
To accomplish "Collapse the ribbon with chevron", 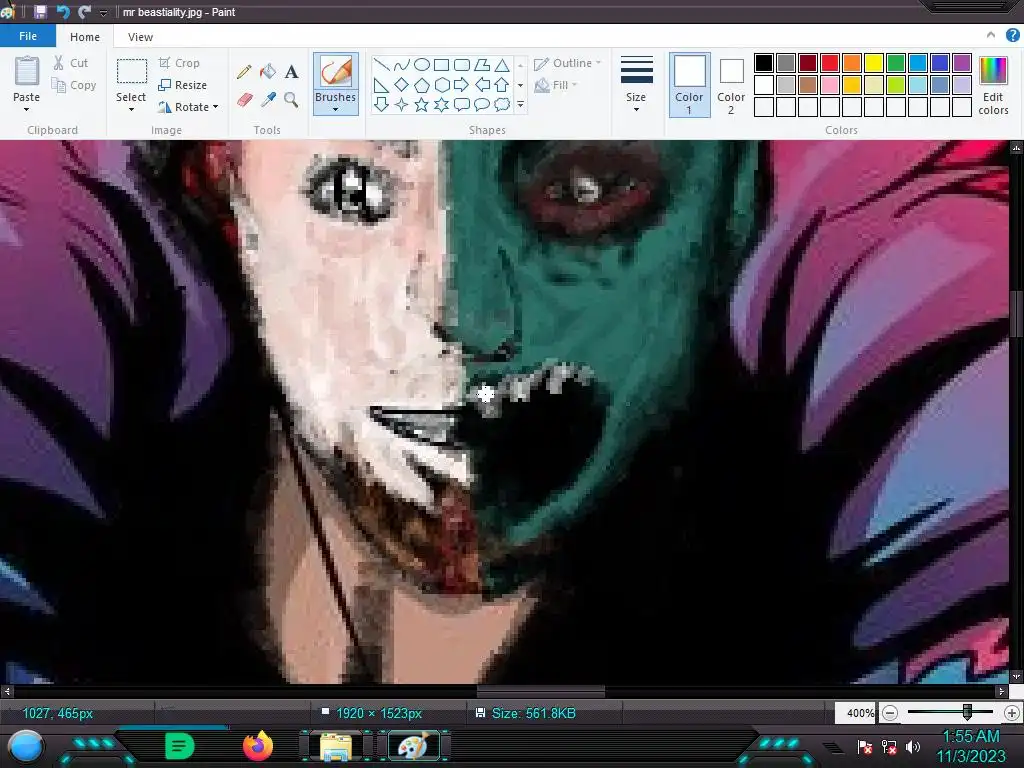I will click(x=991, y=35).
